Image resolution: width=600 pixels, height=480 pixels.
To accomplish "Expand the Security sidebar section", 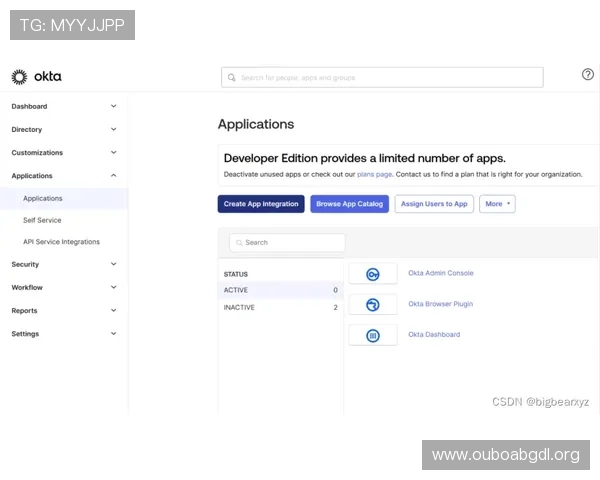I will click(x=113, y=264).
